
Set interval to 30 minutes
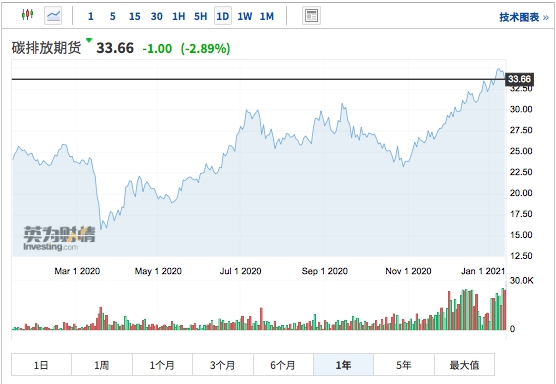(156, 16)
